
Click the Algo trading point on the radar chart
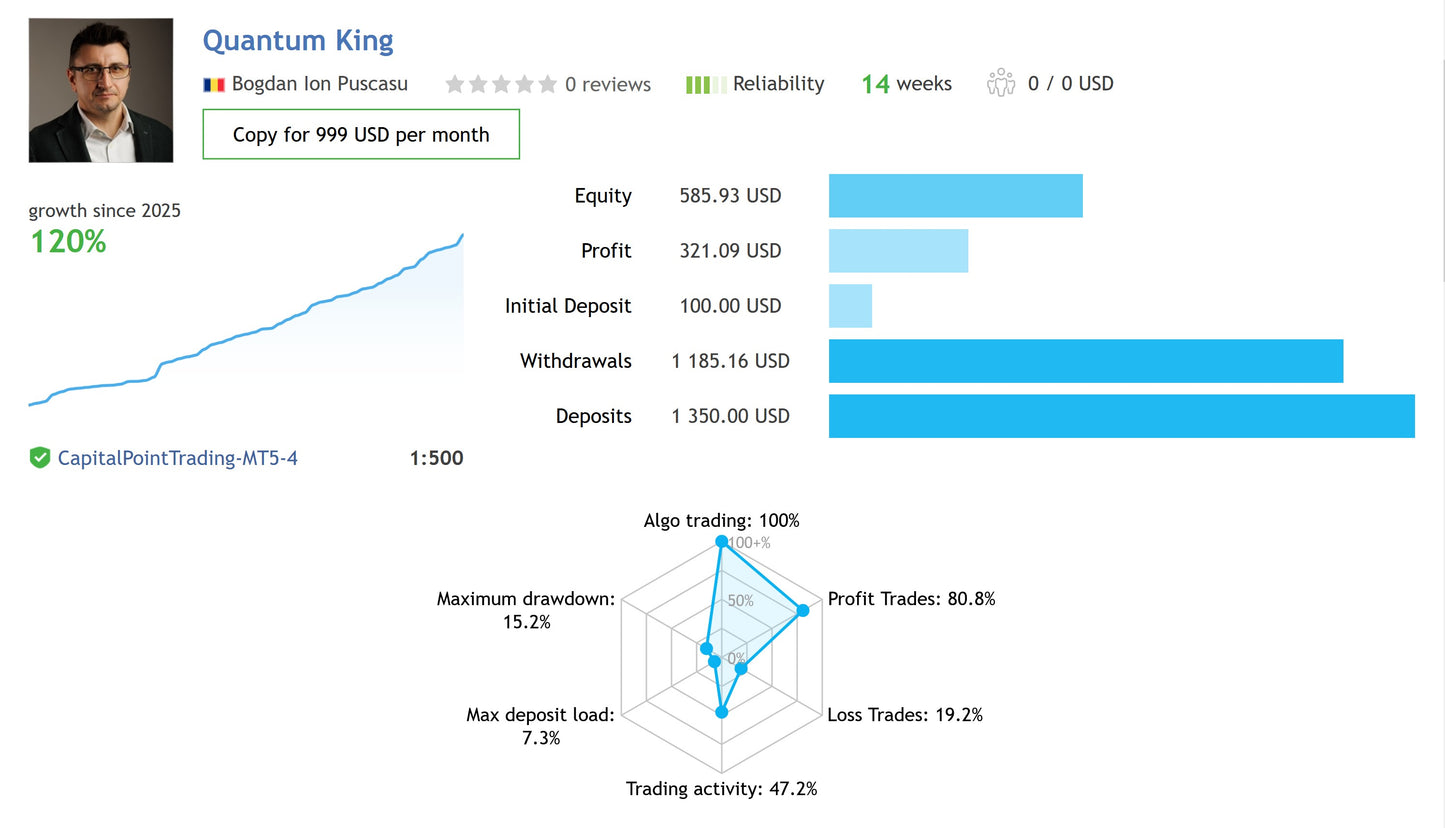pos(722,541)
